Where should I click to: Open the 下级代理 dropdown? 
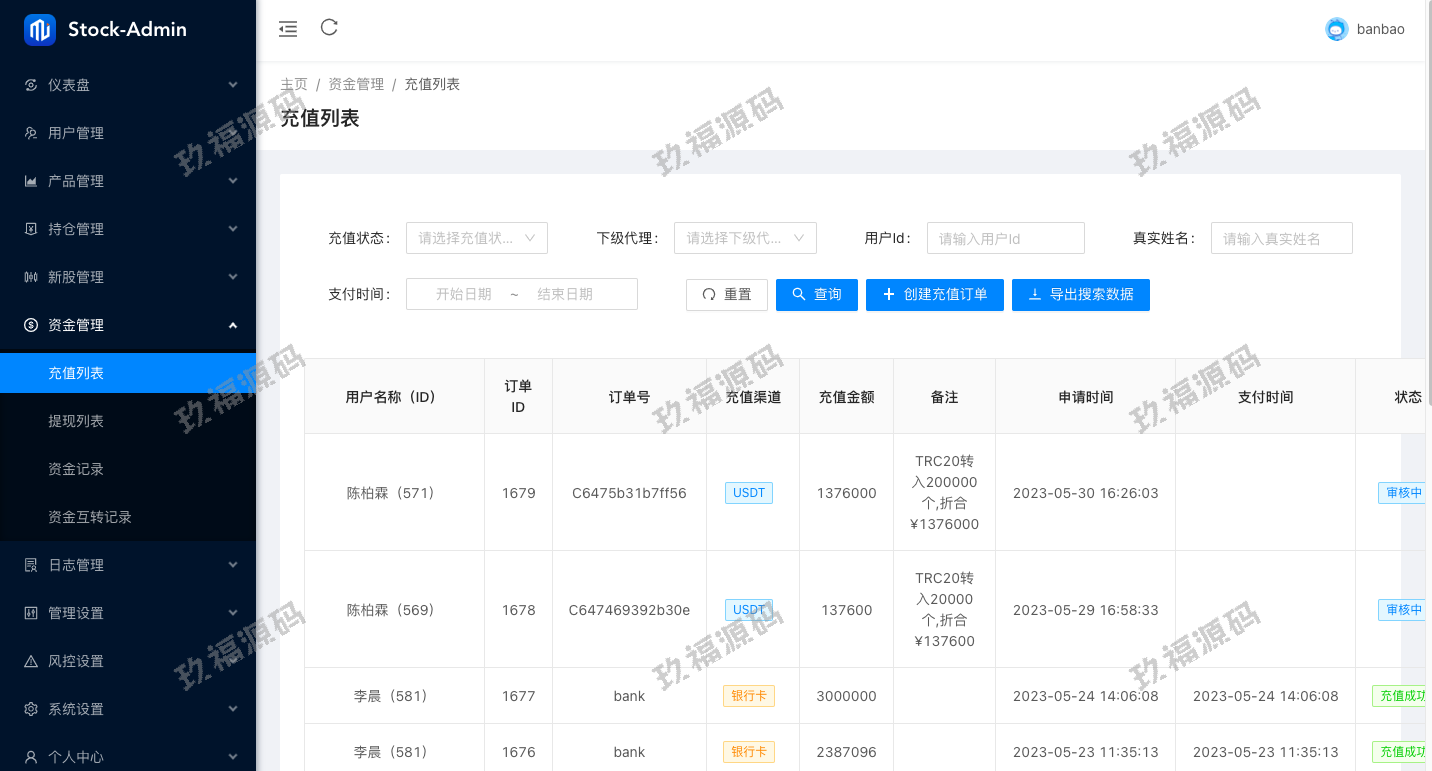pos(745,238)
